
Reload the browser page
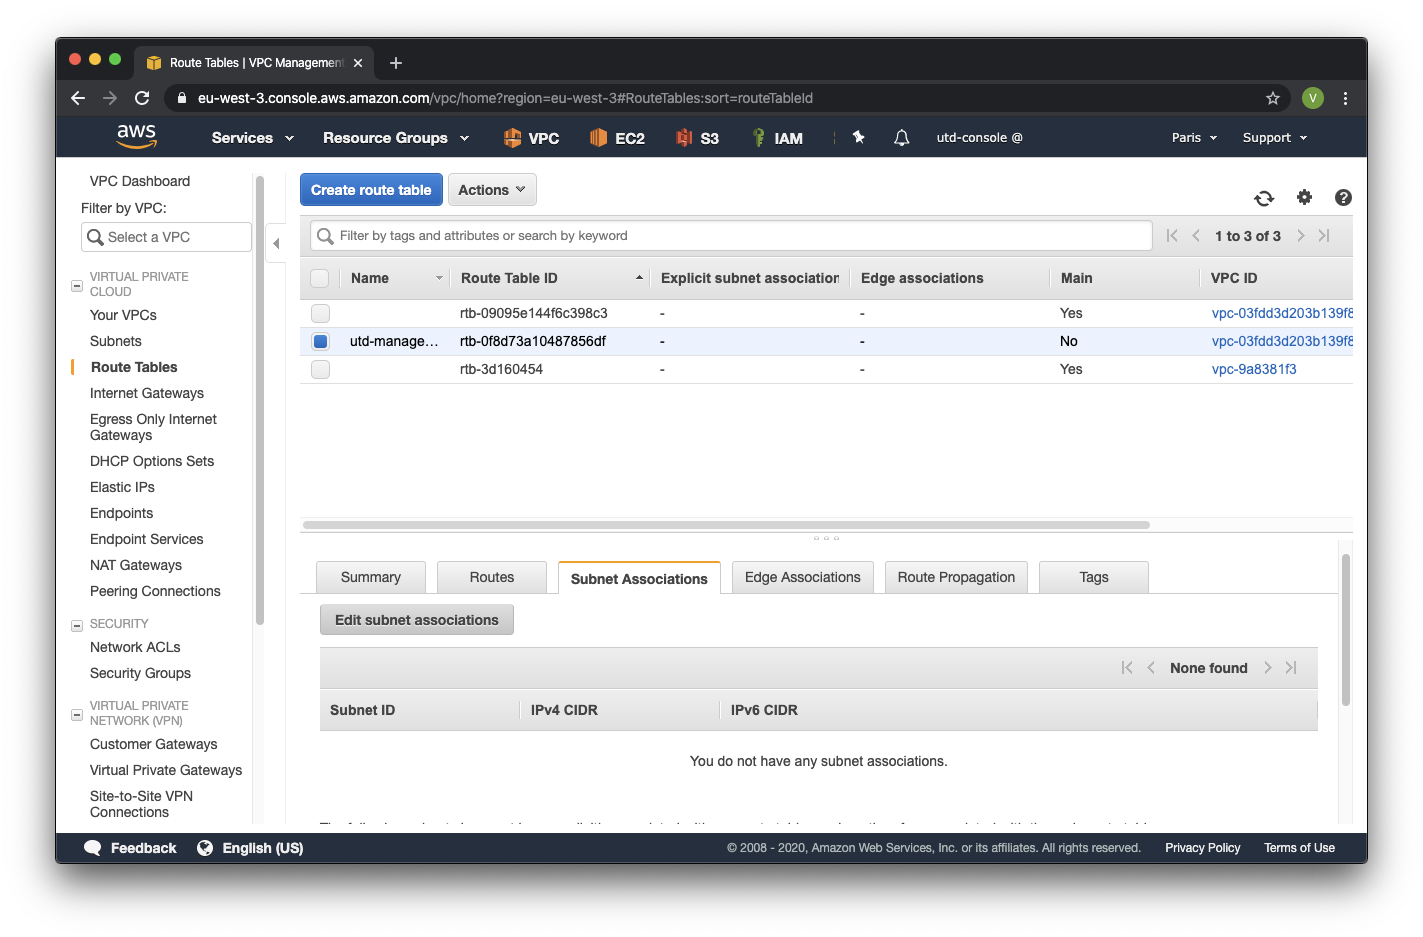point(142,98)
